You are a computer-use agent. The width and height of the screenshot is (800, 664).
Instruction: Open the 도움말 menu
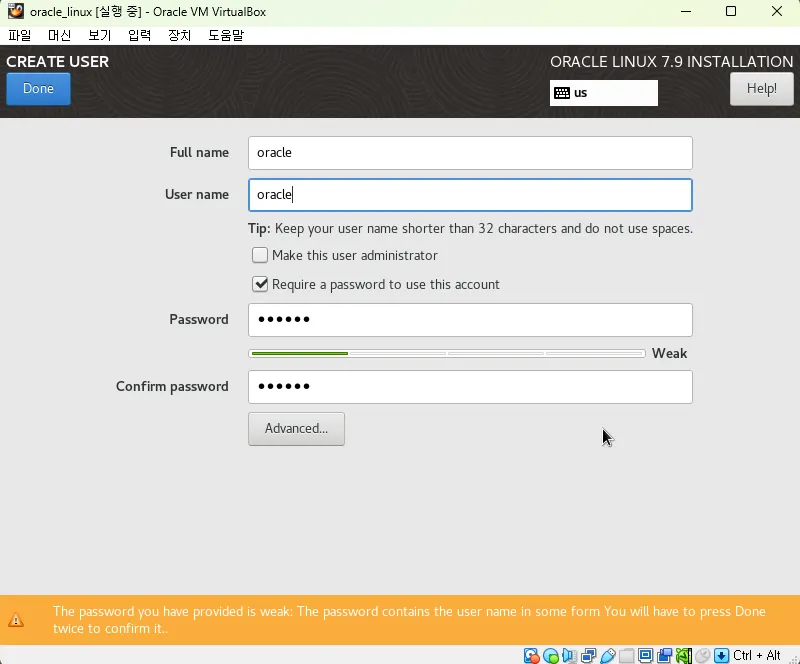226,35
